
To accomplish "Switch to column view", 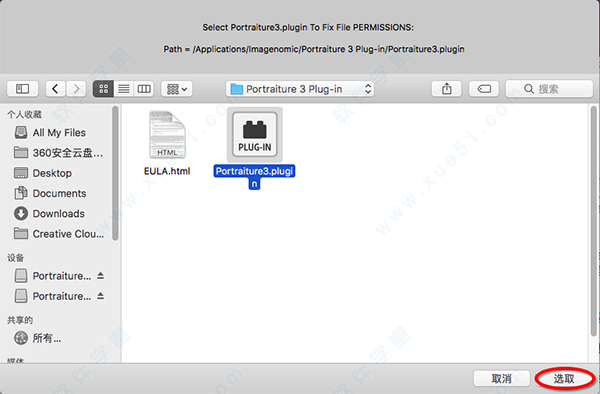I will pyautogui.click(x=144, y=89).
